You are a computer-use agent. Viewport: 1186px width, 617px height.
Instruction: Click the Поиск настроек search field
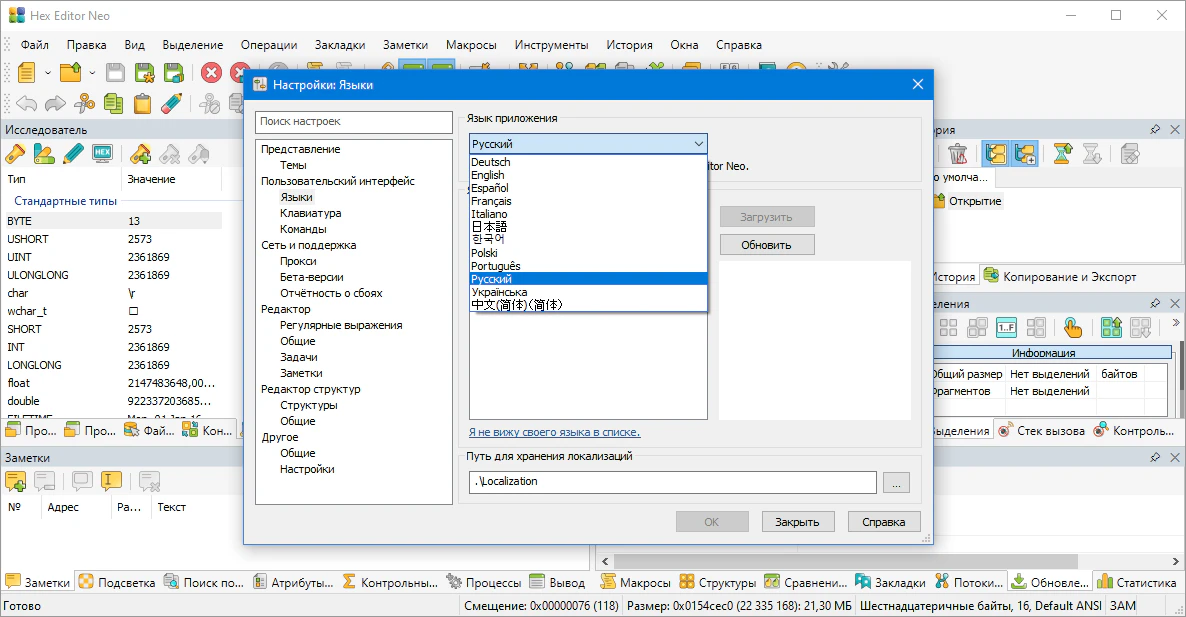[x=354, y=122]
